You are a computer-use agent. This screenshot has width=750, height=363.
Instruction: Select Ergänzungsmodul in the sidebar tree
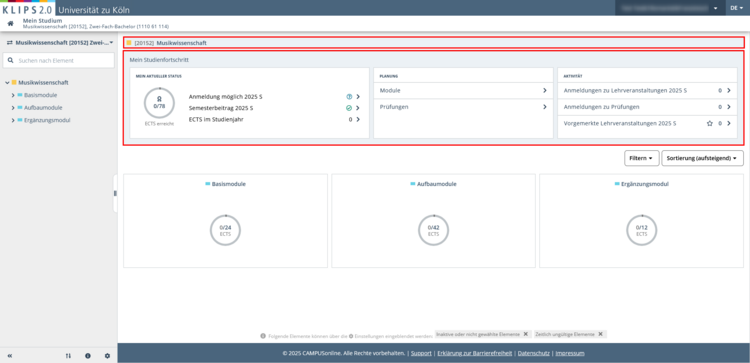[x=47, y=121]
